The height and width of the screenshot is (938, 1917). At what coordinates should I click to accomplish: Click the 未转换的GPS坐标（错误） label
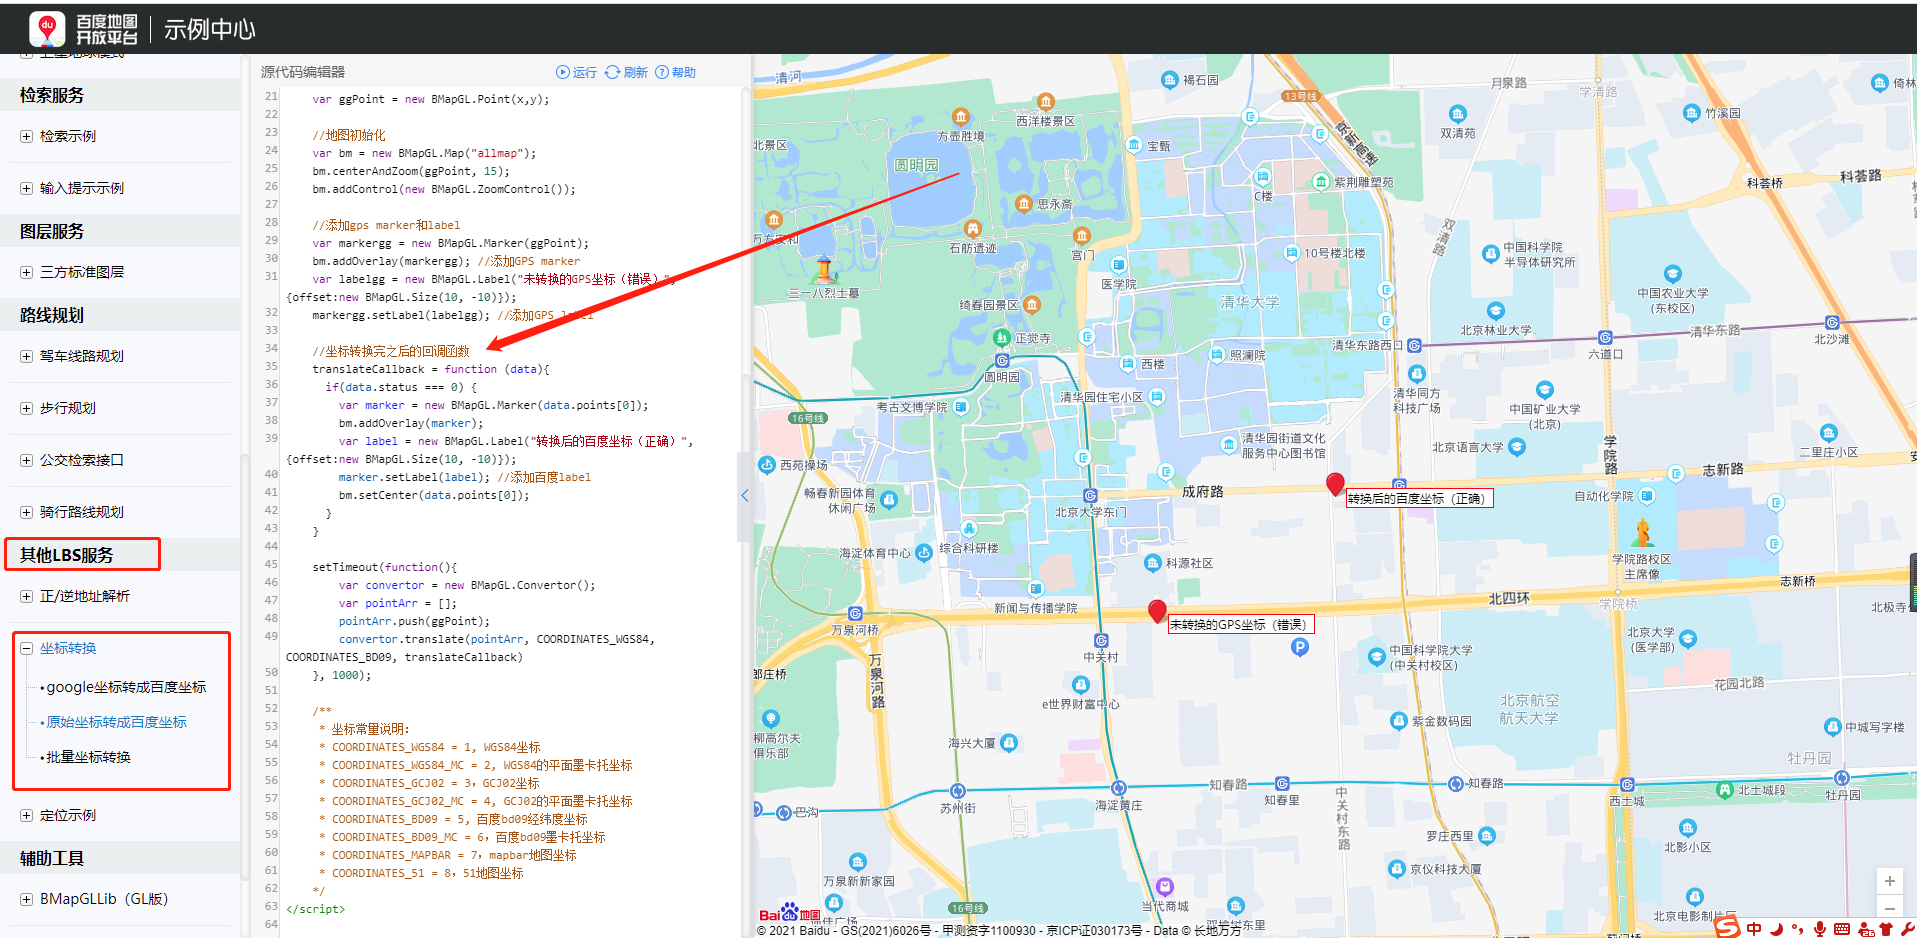(x=1240, y=624)
